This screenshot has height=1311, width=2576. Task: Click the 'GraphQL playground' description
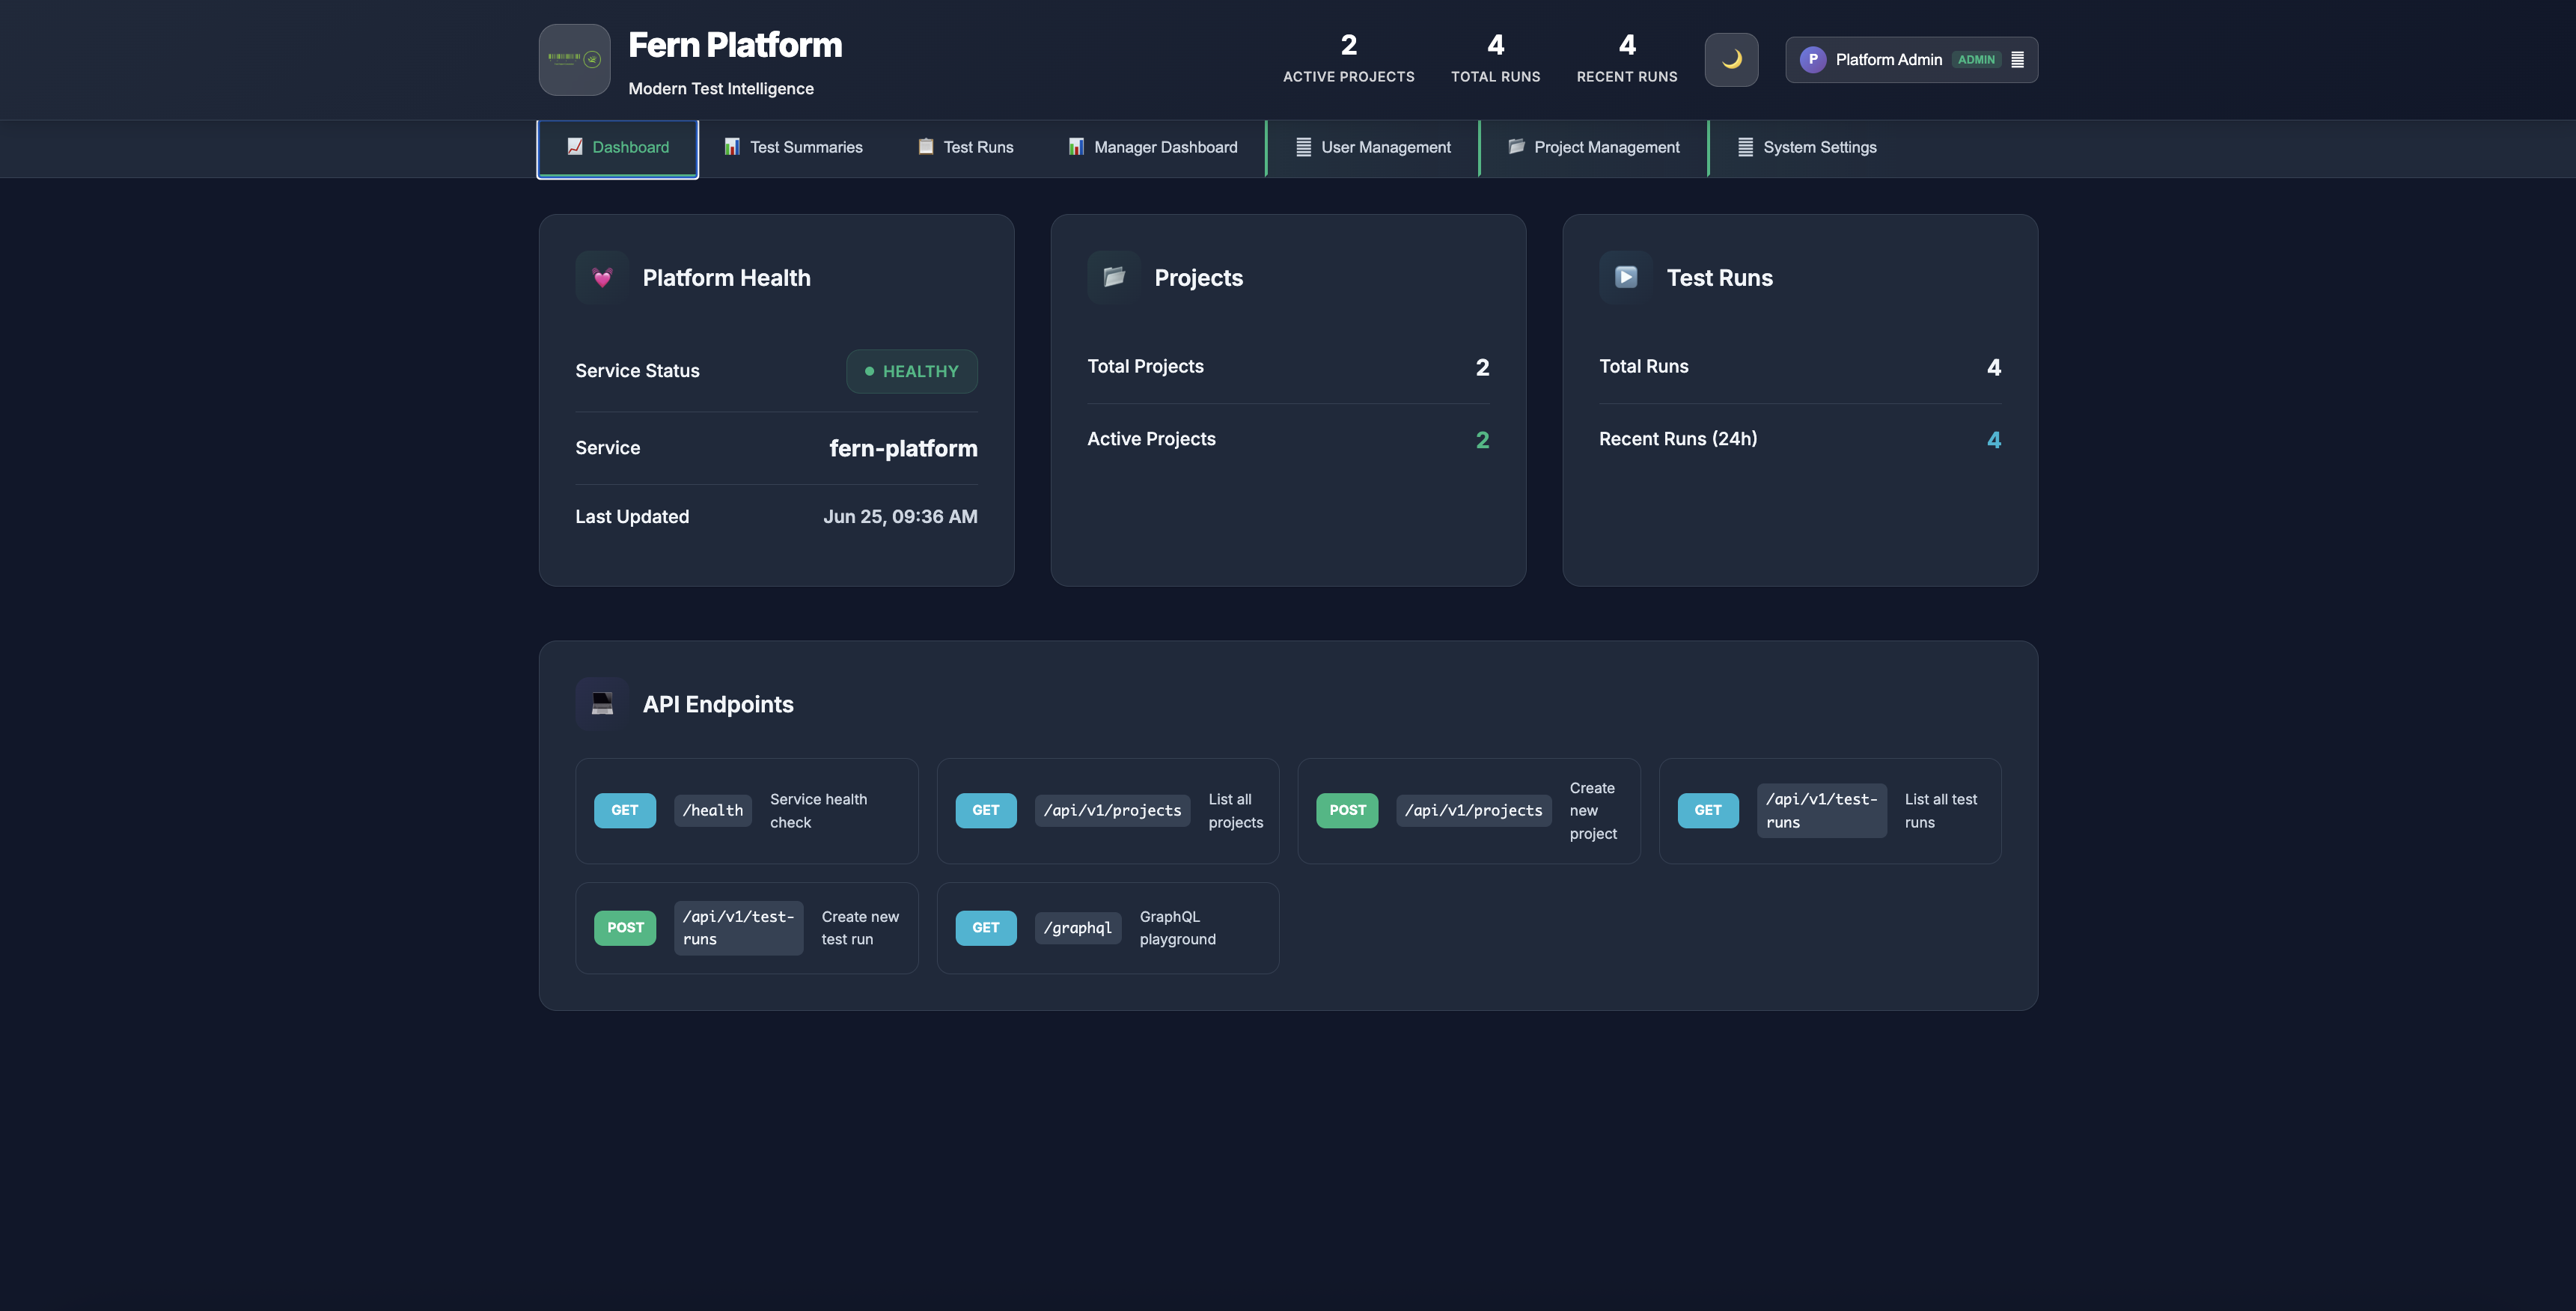tap(1178, 928)
